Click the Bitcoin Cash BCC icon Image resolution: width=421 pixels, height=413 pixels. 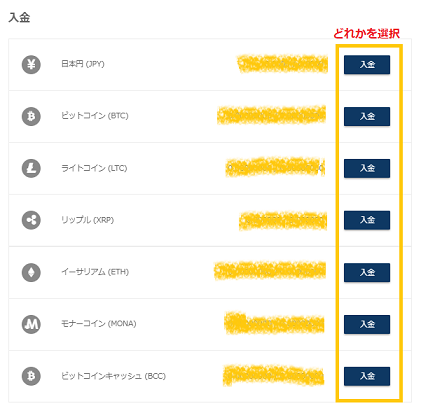pos(31,376)
